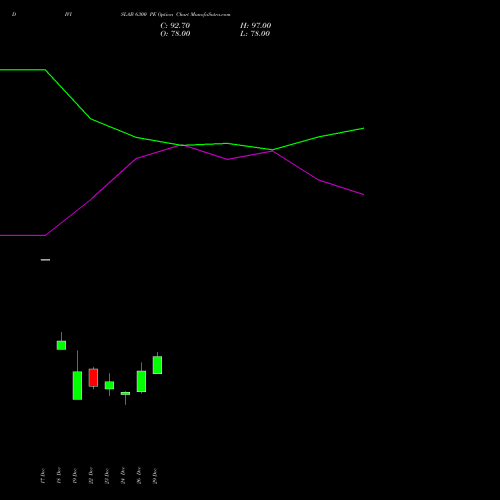
Task: Click the red candlestick on 22 Dec
Action: (x=93, y=378)
